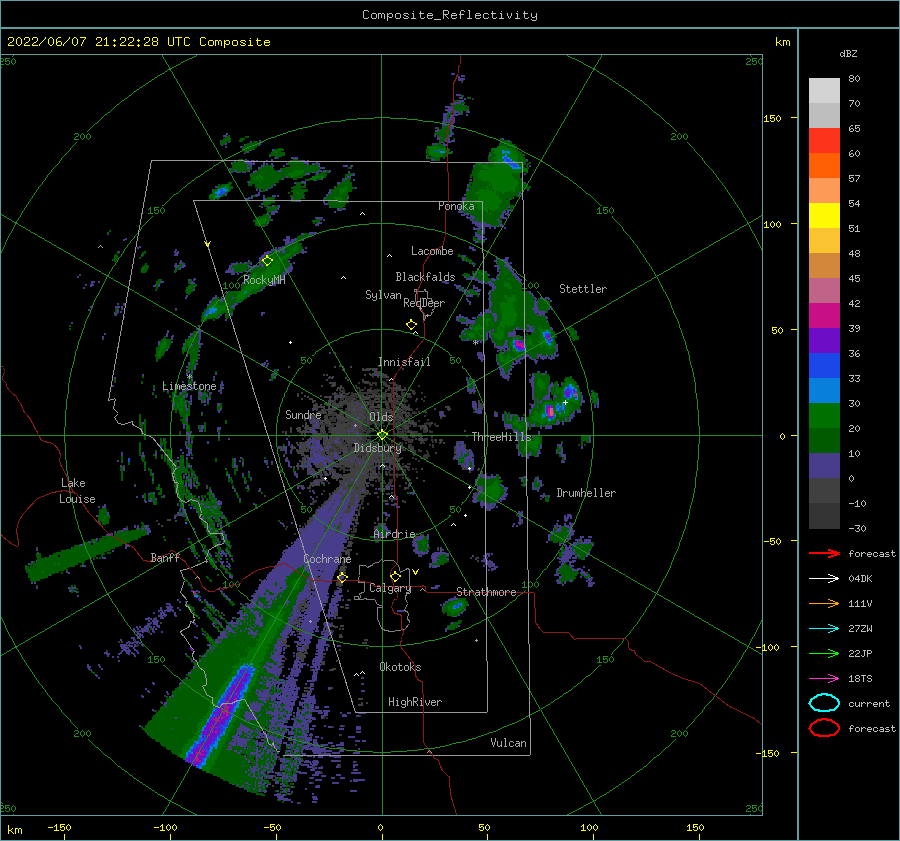Pick the light gray 80–70 dBZ swatch
This screenshot has width=900, height=841.
(x=824, y=91)
